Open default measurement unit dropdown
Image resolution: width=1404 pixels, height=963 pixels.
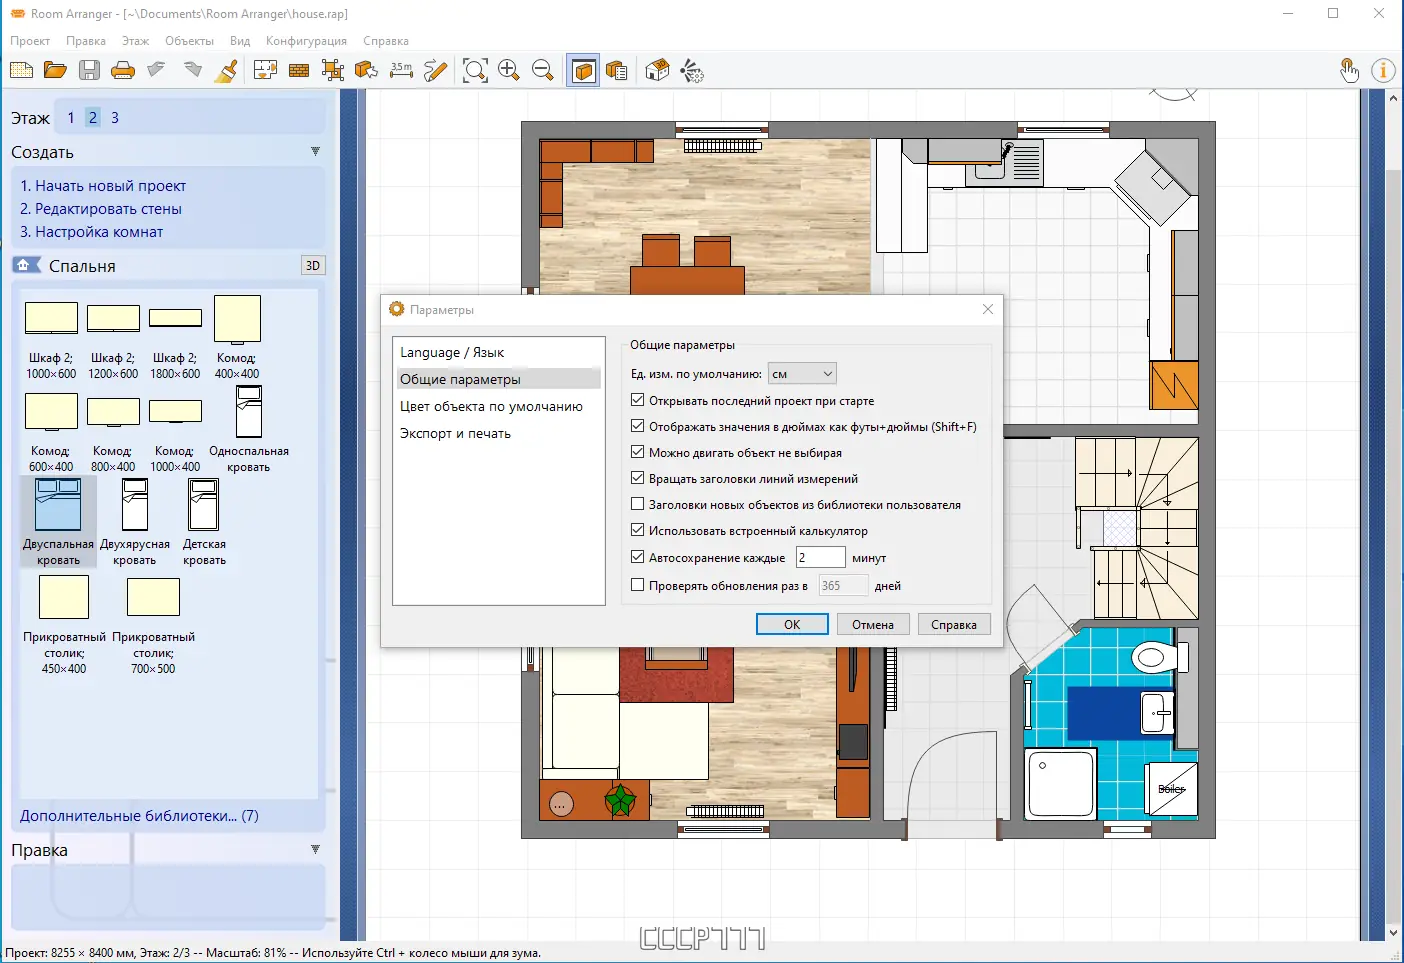coord(802,374)
